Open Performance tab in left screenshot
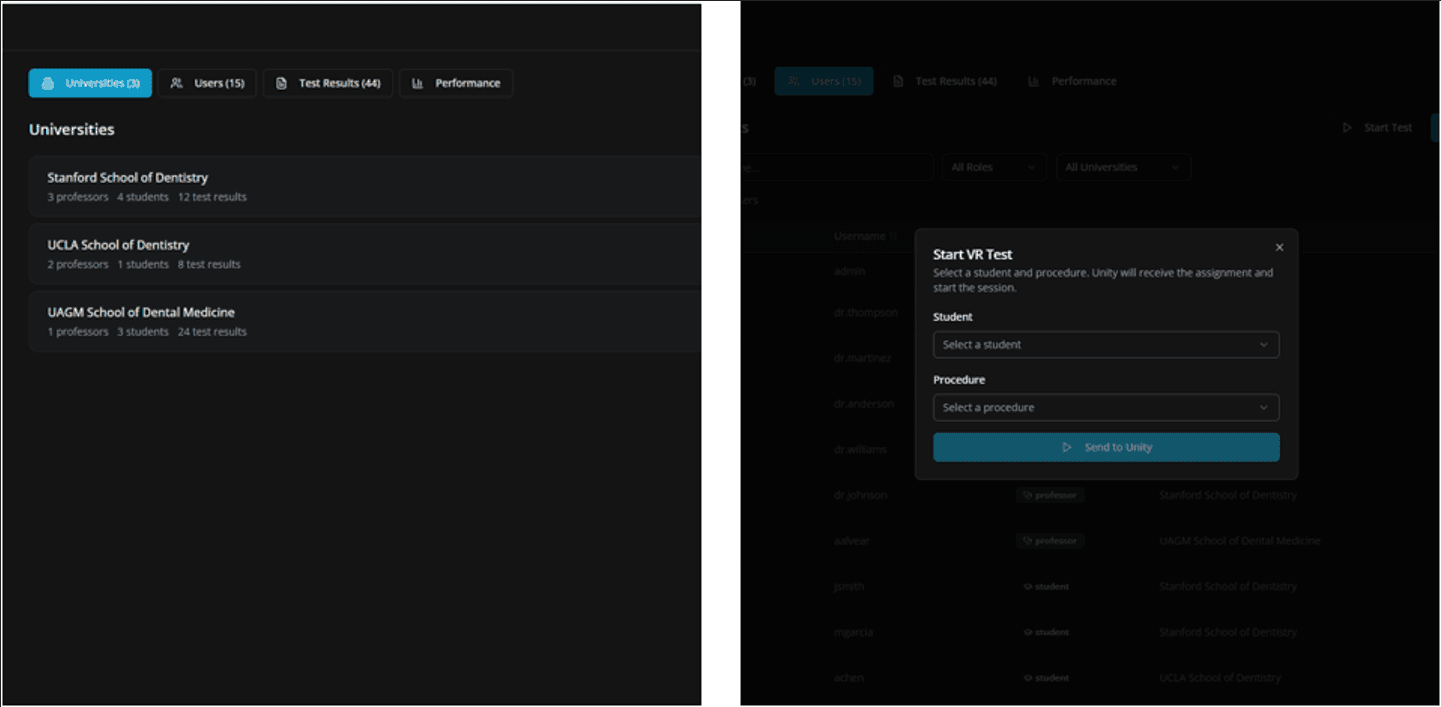Viewport: 1441px width, 707px height. (x=456, y=84)
